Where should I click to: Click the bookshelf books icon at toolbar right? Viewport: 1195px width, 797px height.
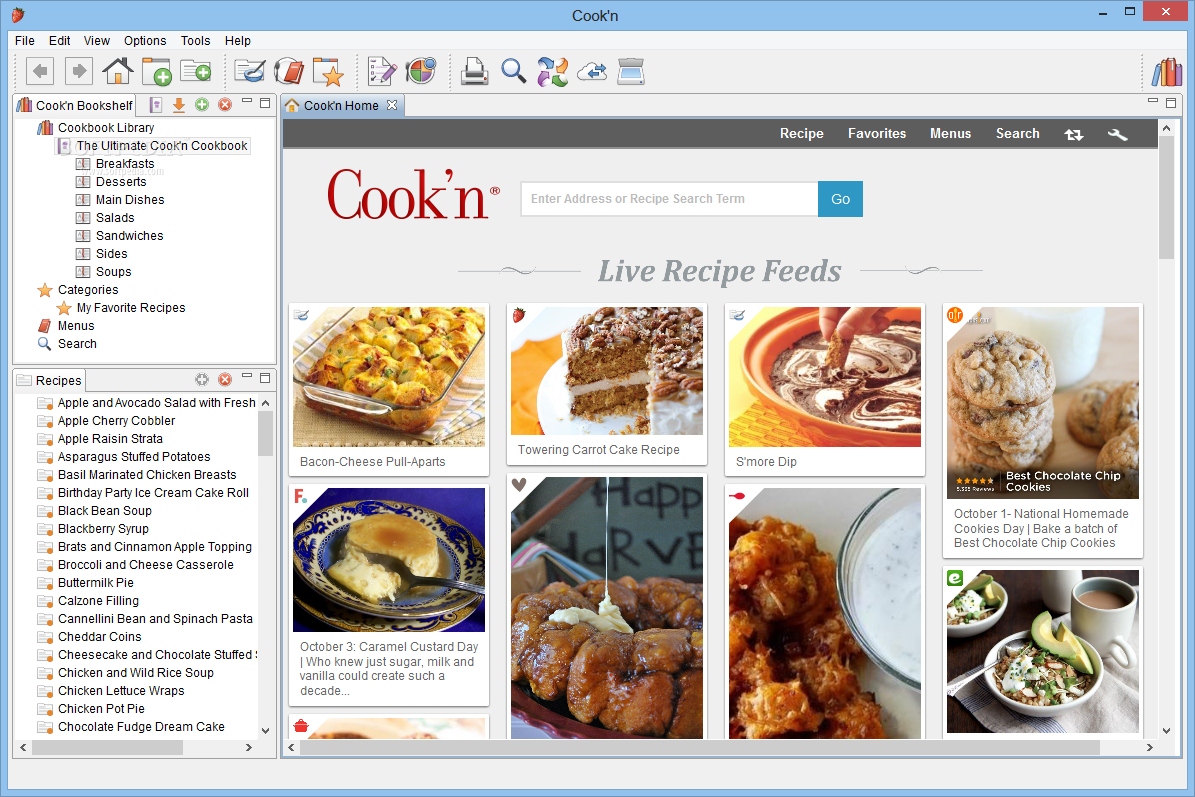(x=1167, y=72)
